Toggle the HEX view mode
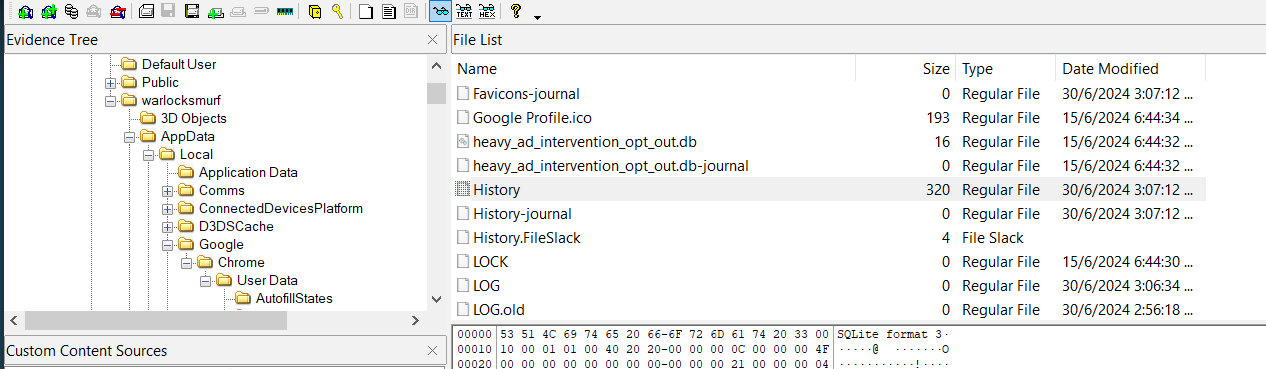Screen dimensions: 1266x369 click(487, 12)
